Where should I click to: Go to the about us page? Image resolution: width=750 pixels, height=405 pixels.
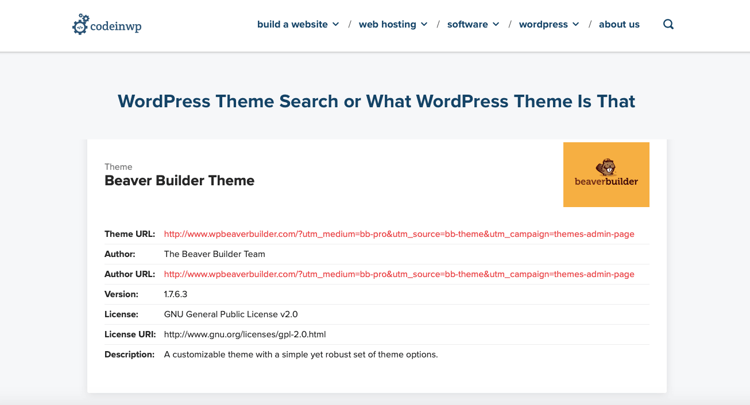point(619,24)
